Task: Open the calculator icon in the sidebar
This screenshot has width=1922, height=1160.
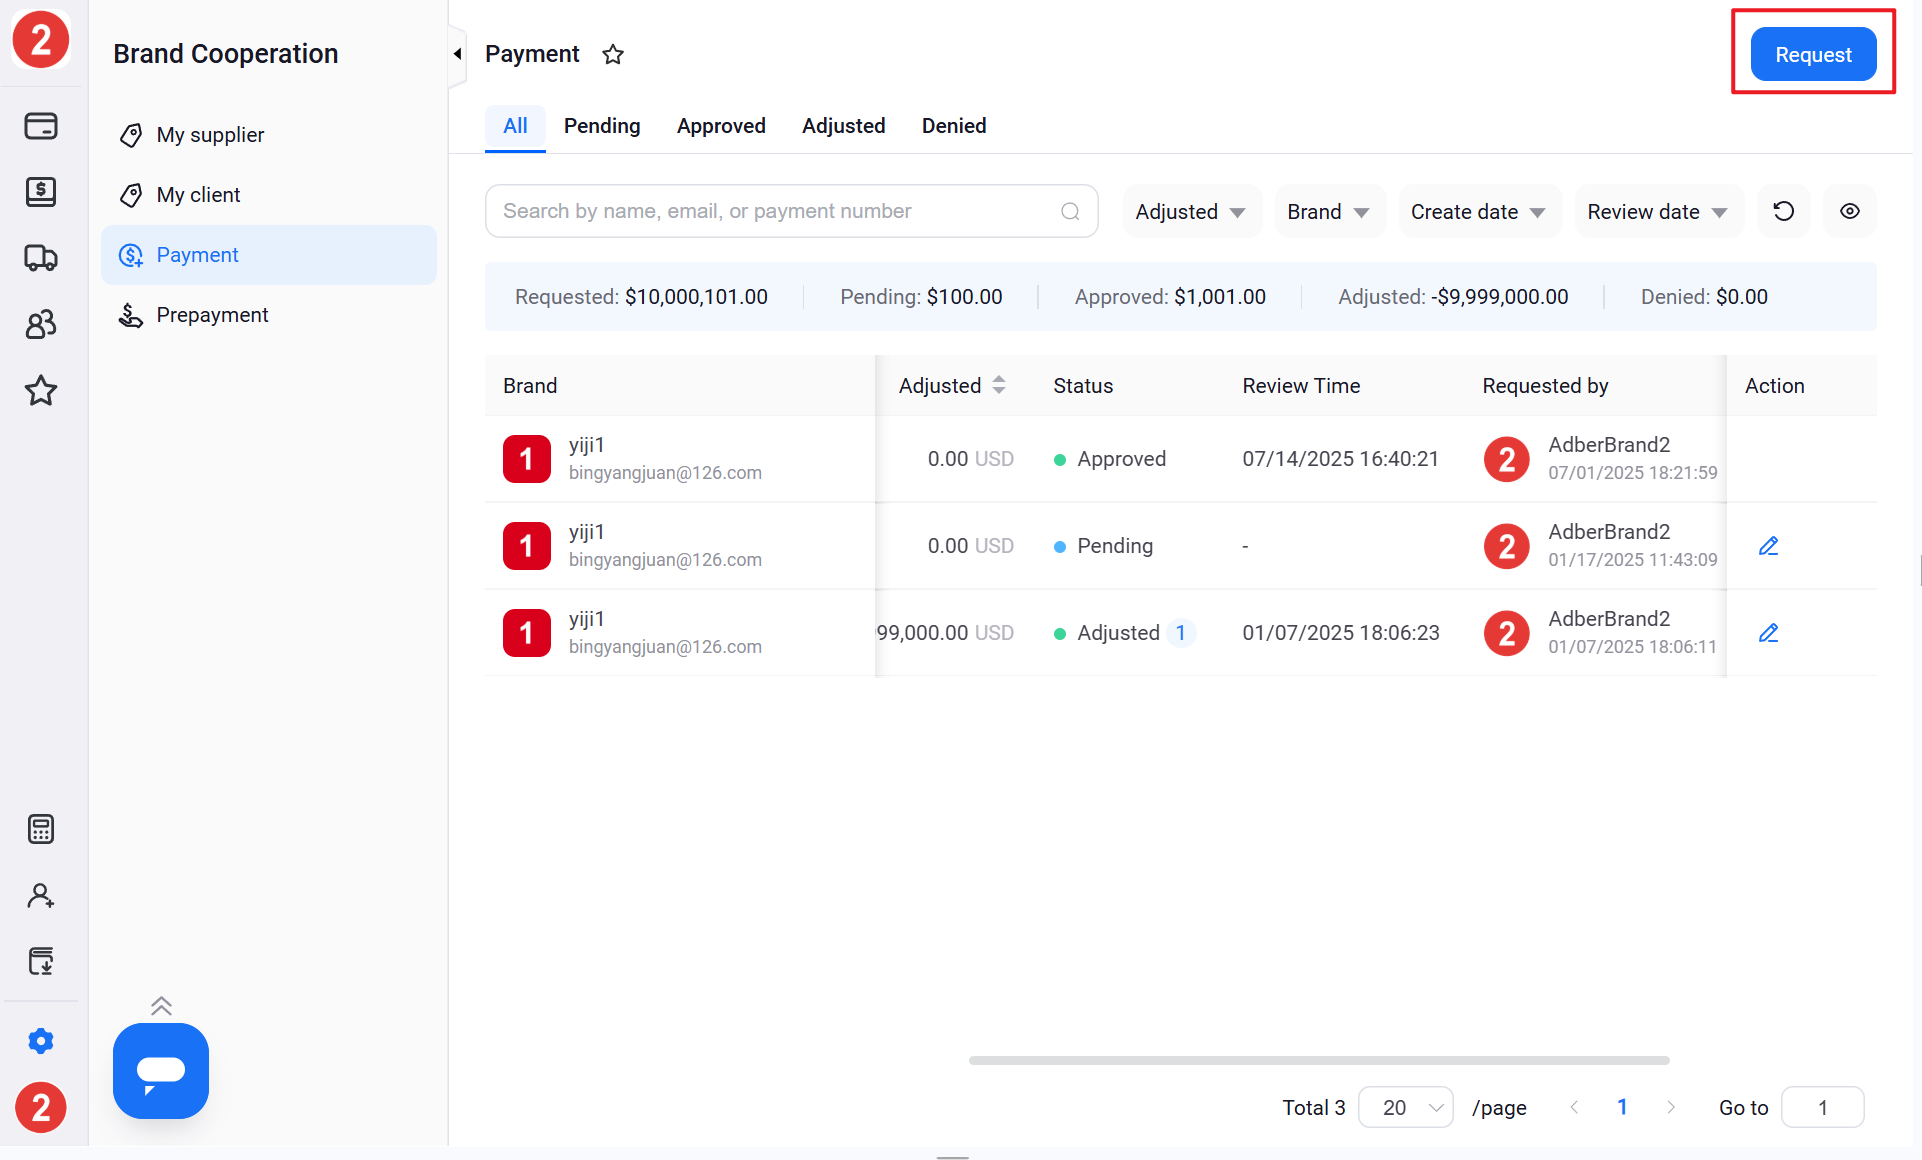Action: (41, 829)
